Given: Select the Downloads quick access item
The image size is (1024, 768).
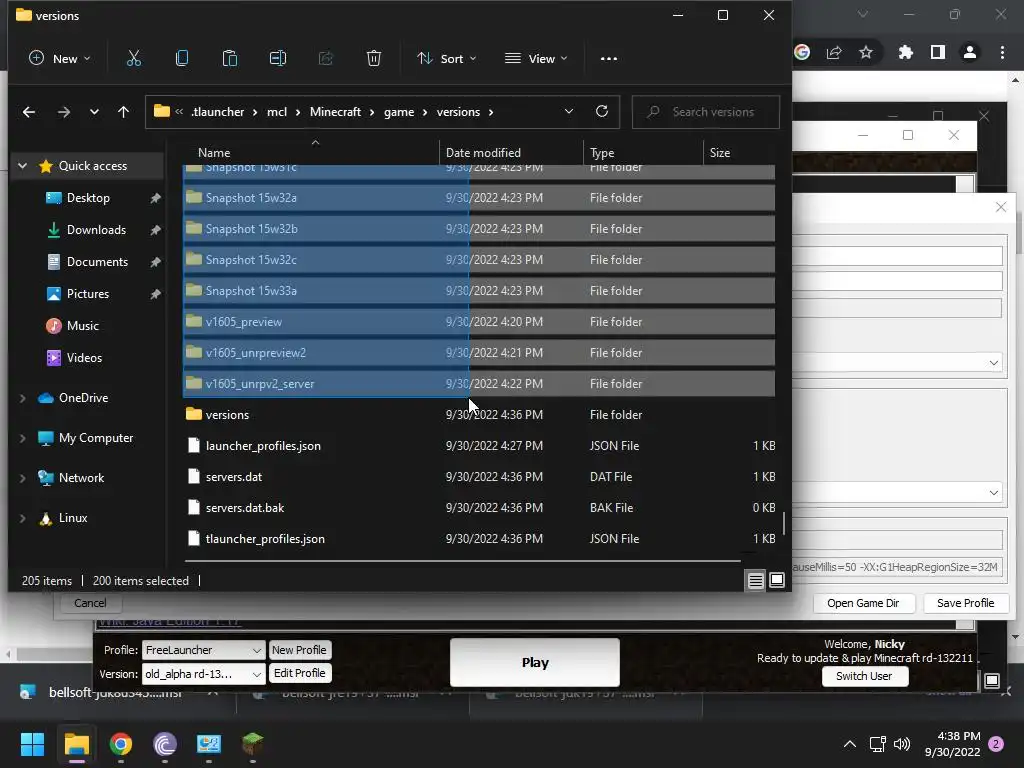Looking at the screenshot, I should coord(96,230).
